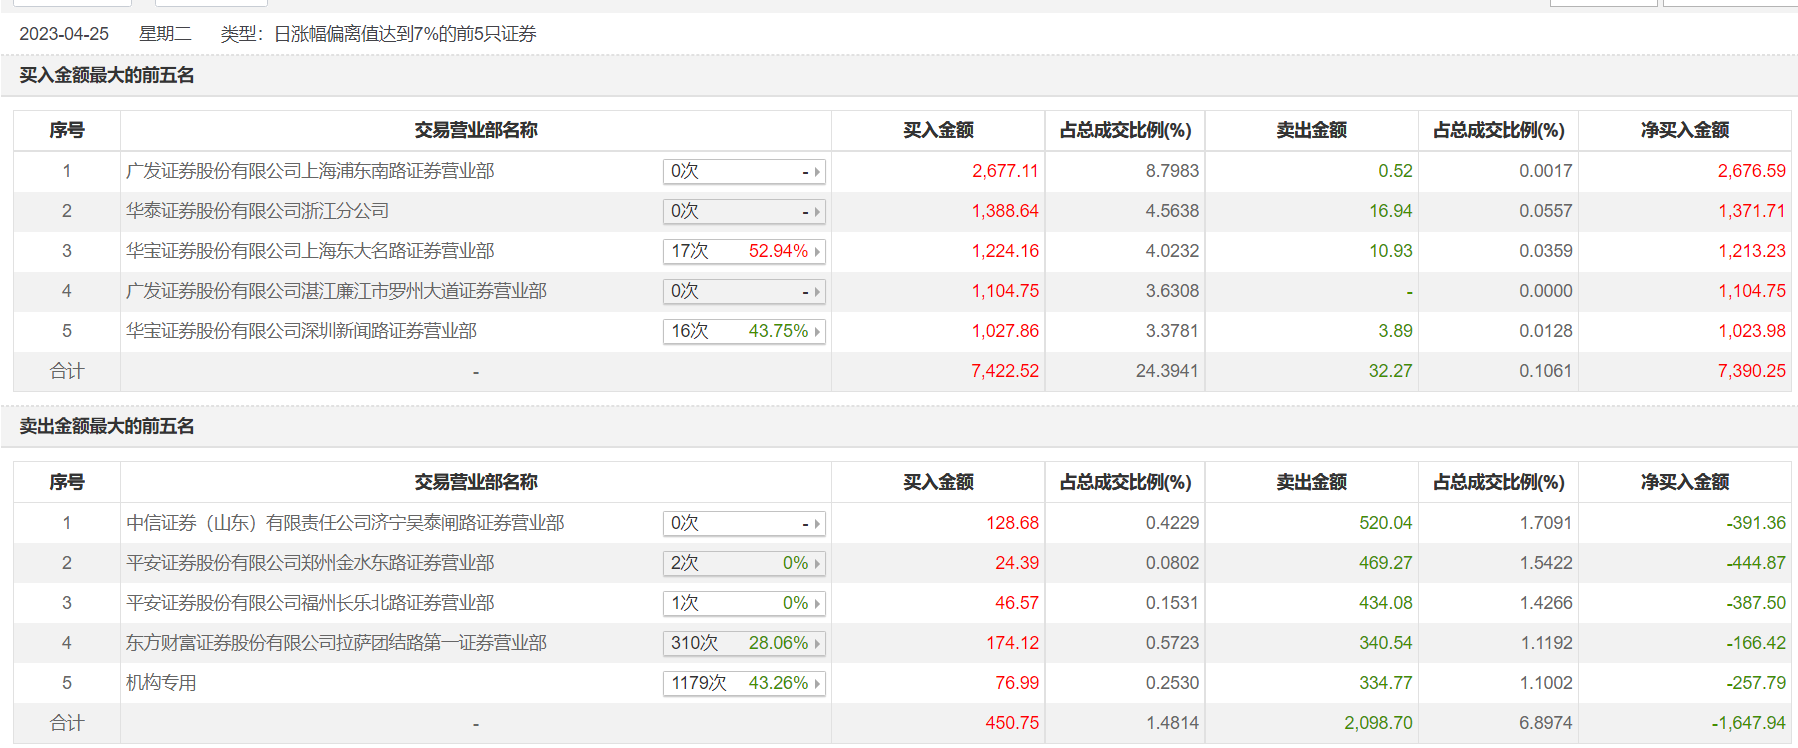Click 净买入金额 header in the sell table
Screen dimensions: 1798x748
point(1684,482)
